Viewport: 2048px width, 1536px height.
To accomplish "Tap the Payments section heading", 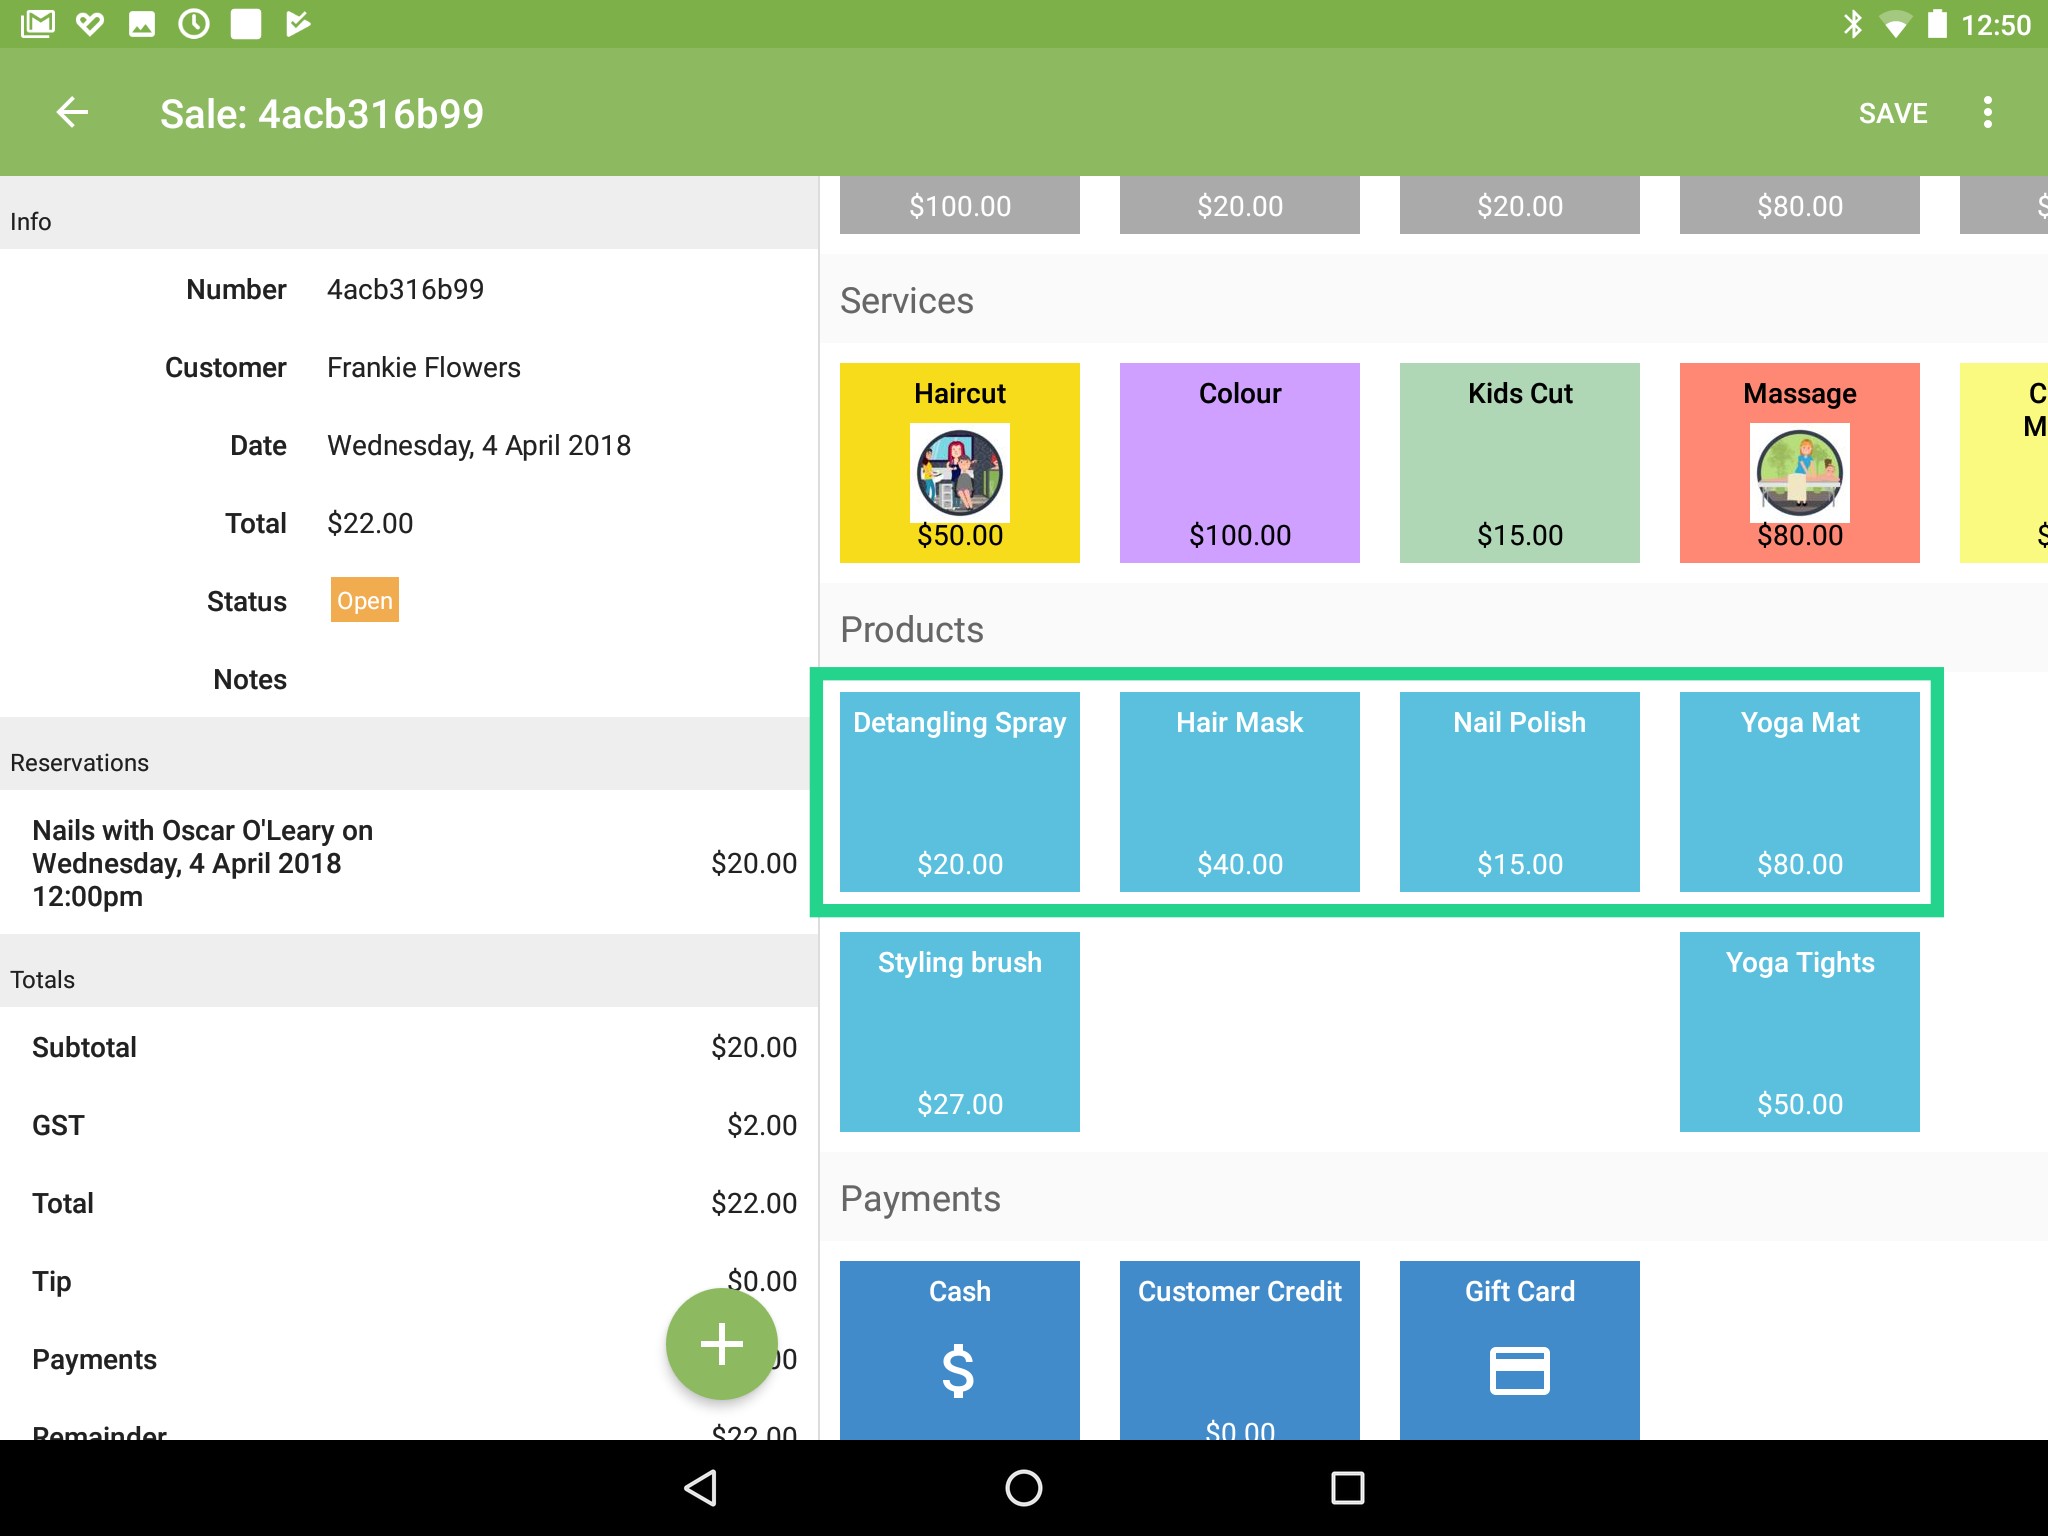I will click(x=920, y=1198).
